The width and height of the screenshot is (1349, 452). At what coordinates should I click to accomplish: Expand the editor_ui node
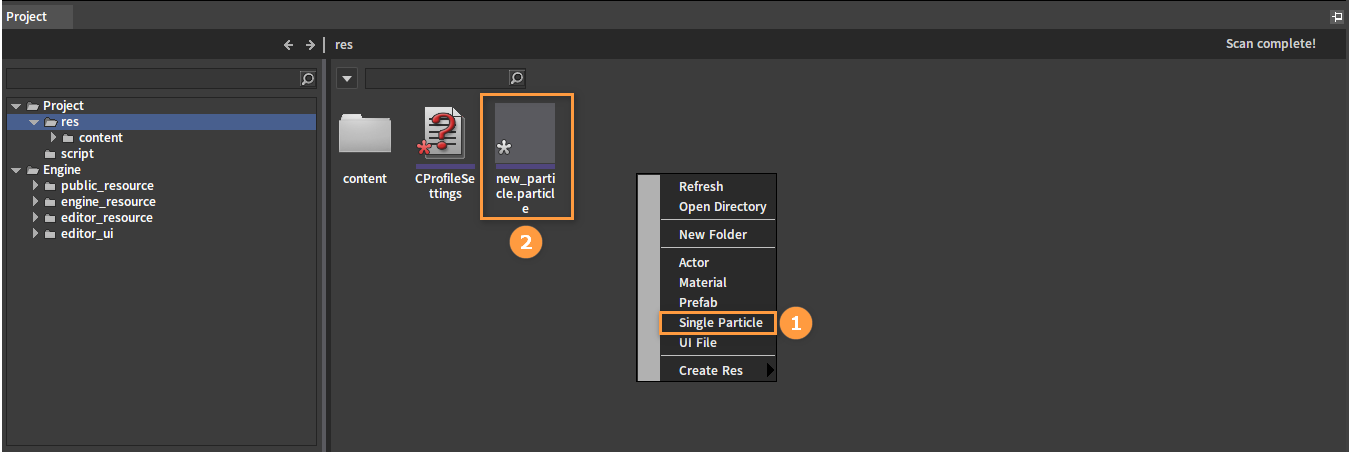coord(35,234)
